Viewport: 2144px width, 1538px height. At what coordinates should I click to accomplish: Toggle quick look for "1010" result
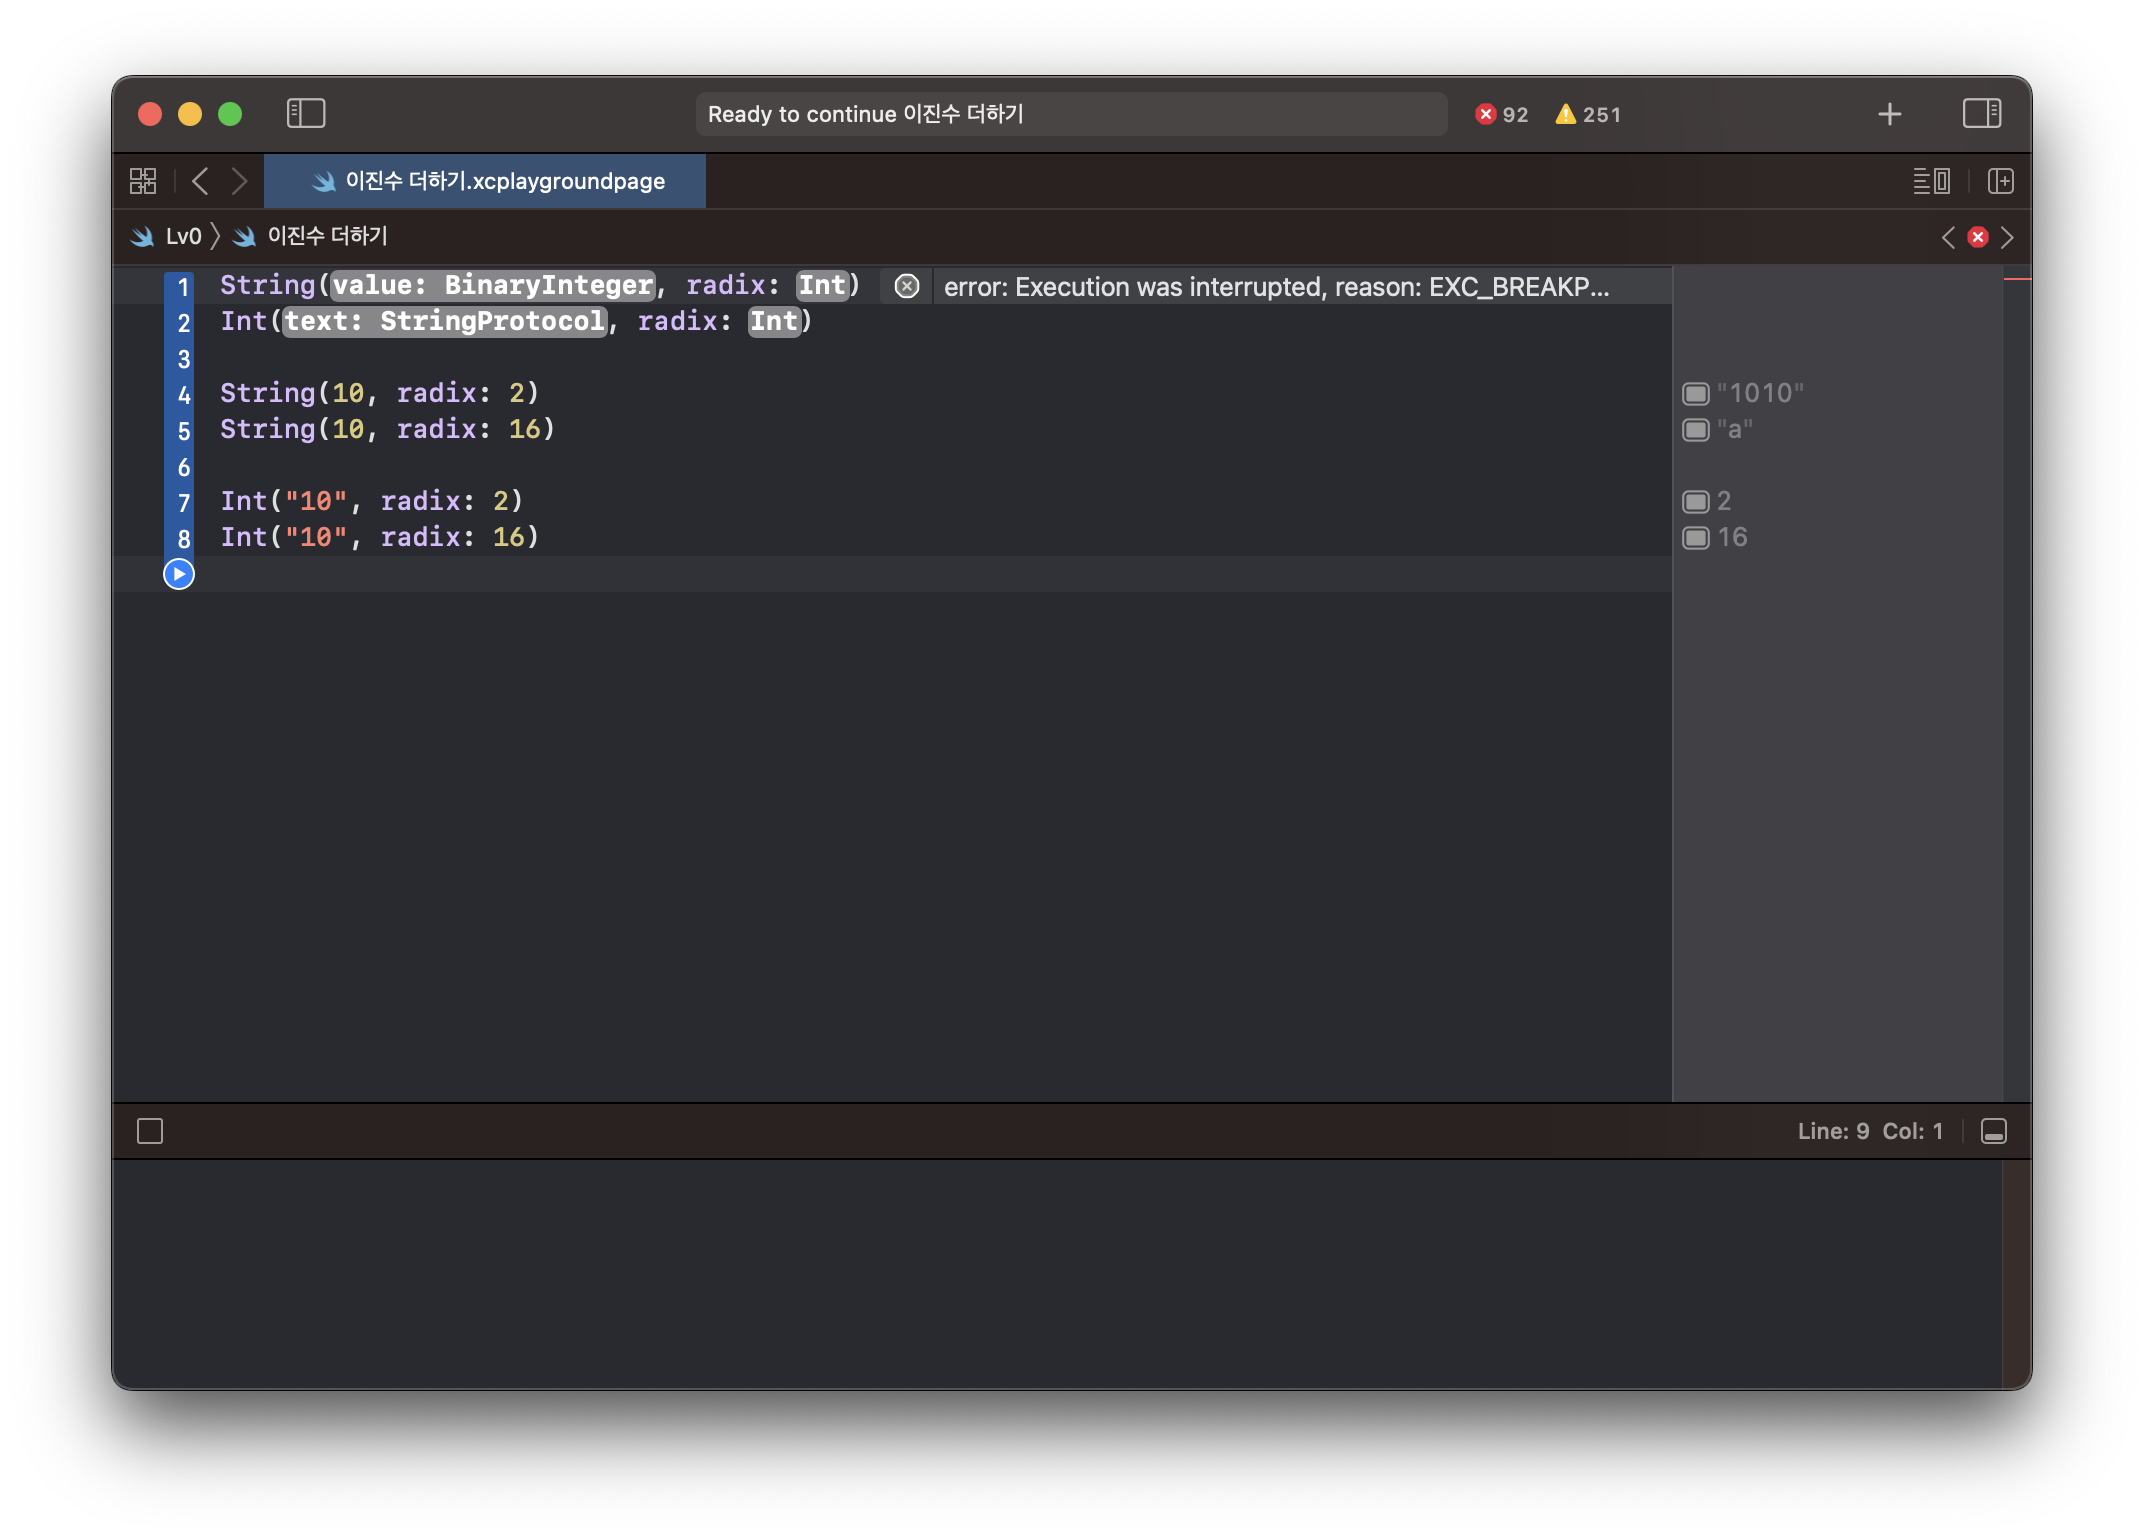click(1695, 393)
